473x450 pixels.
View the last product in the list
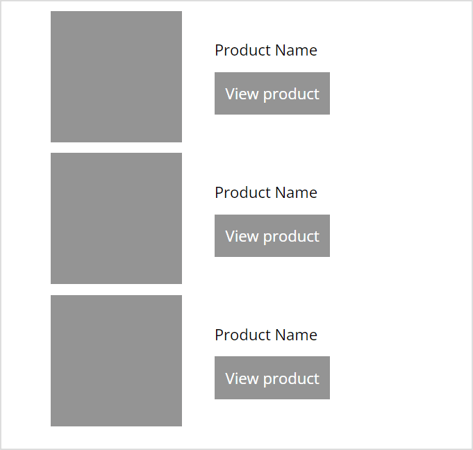[272, 378]
